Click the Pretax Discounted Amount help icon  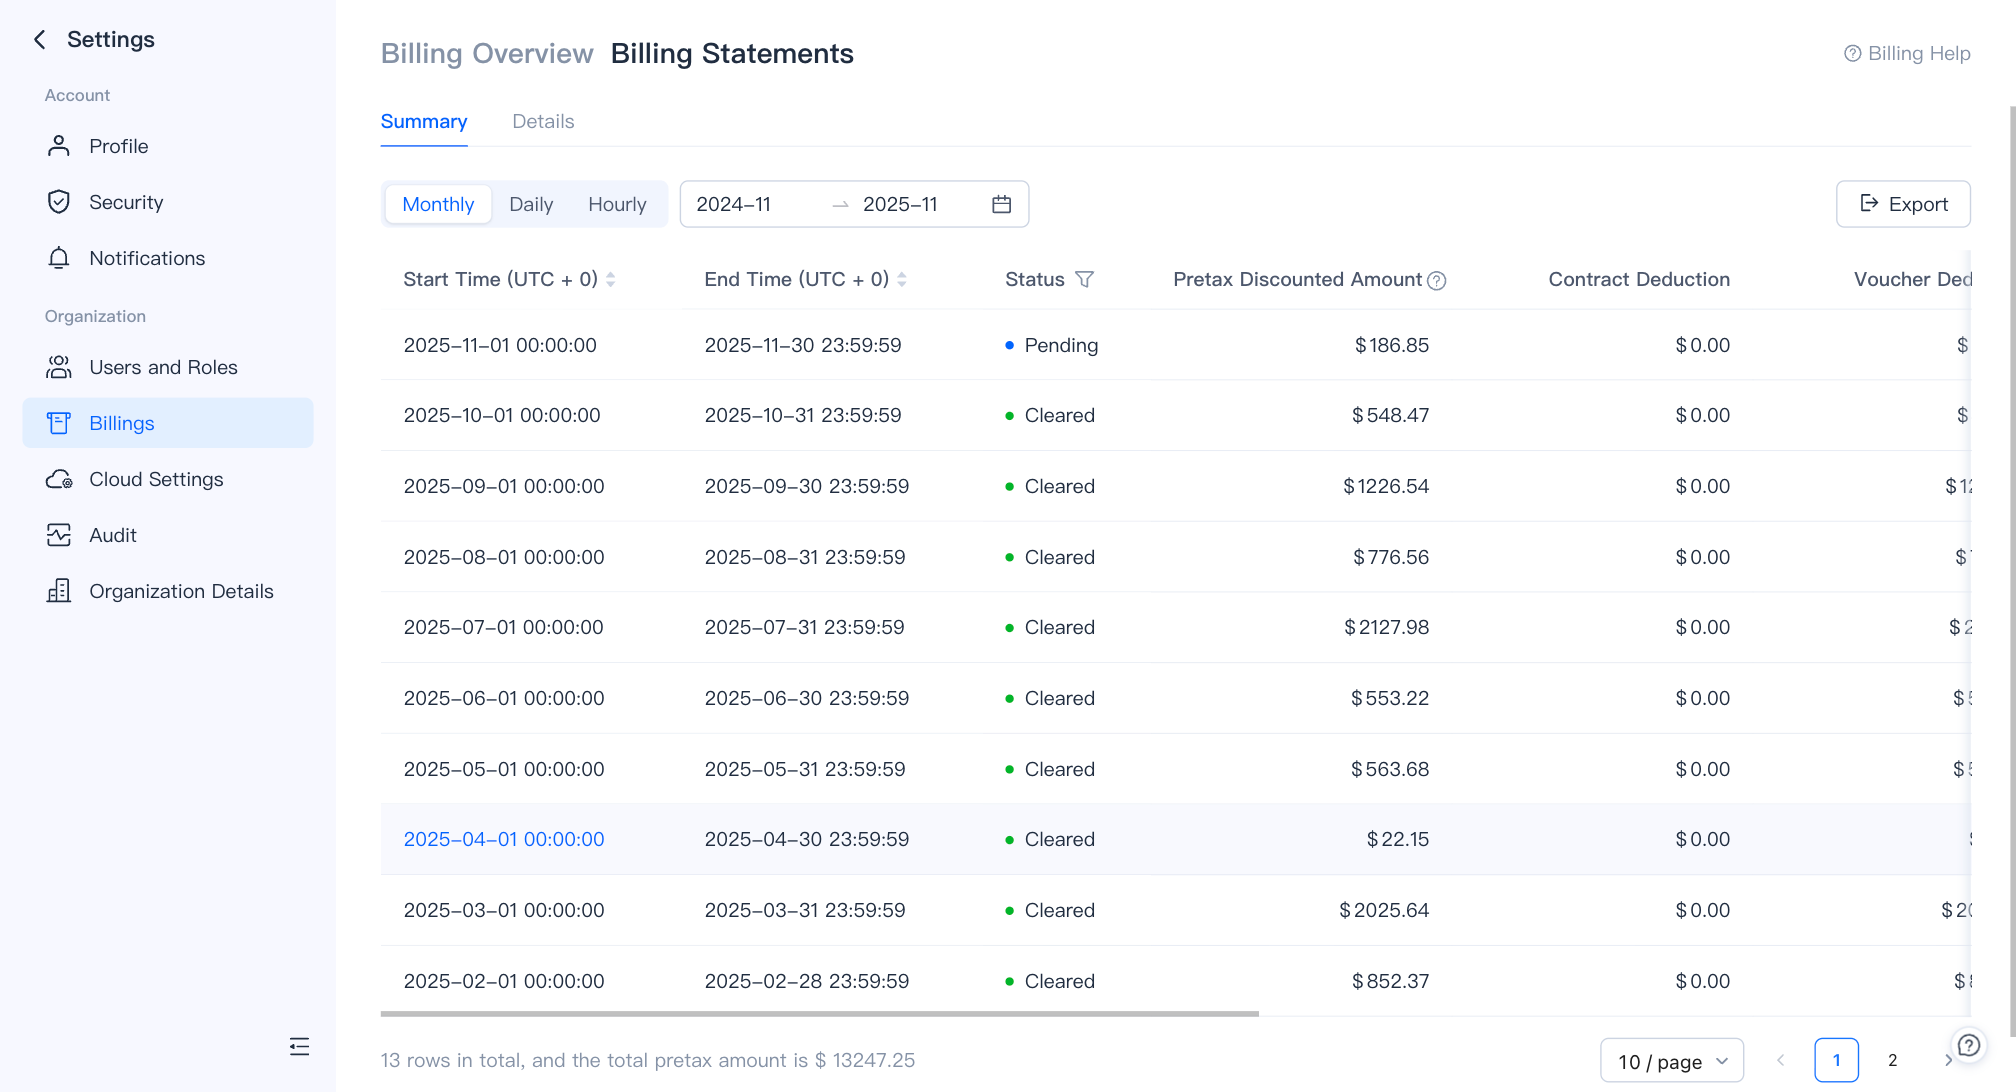[1438, 281]
